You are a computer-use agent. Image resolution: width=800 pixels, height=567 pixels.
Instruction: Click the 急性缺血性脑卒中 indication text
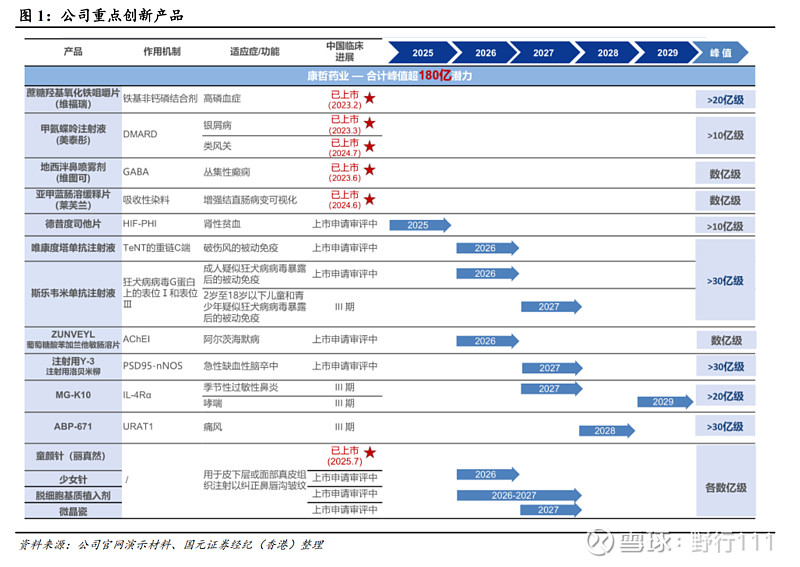tap(241, 366)
